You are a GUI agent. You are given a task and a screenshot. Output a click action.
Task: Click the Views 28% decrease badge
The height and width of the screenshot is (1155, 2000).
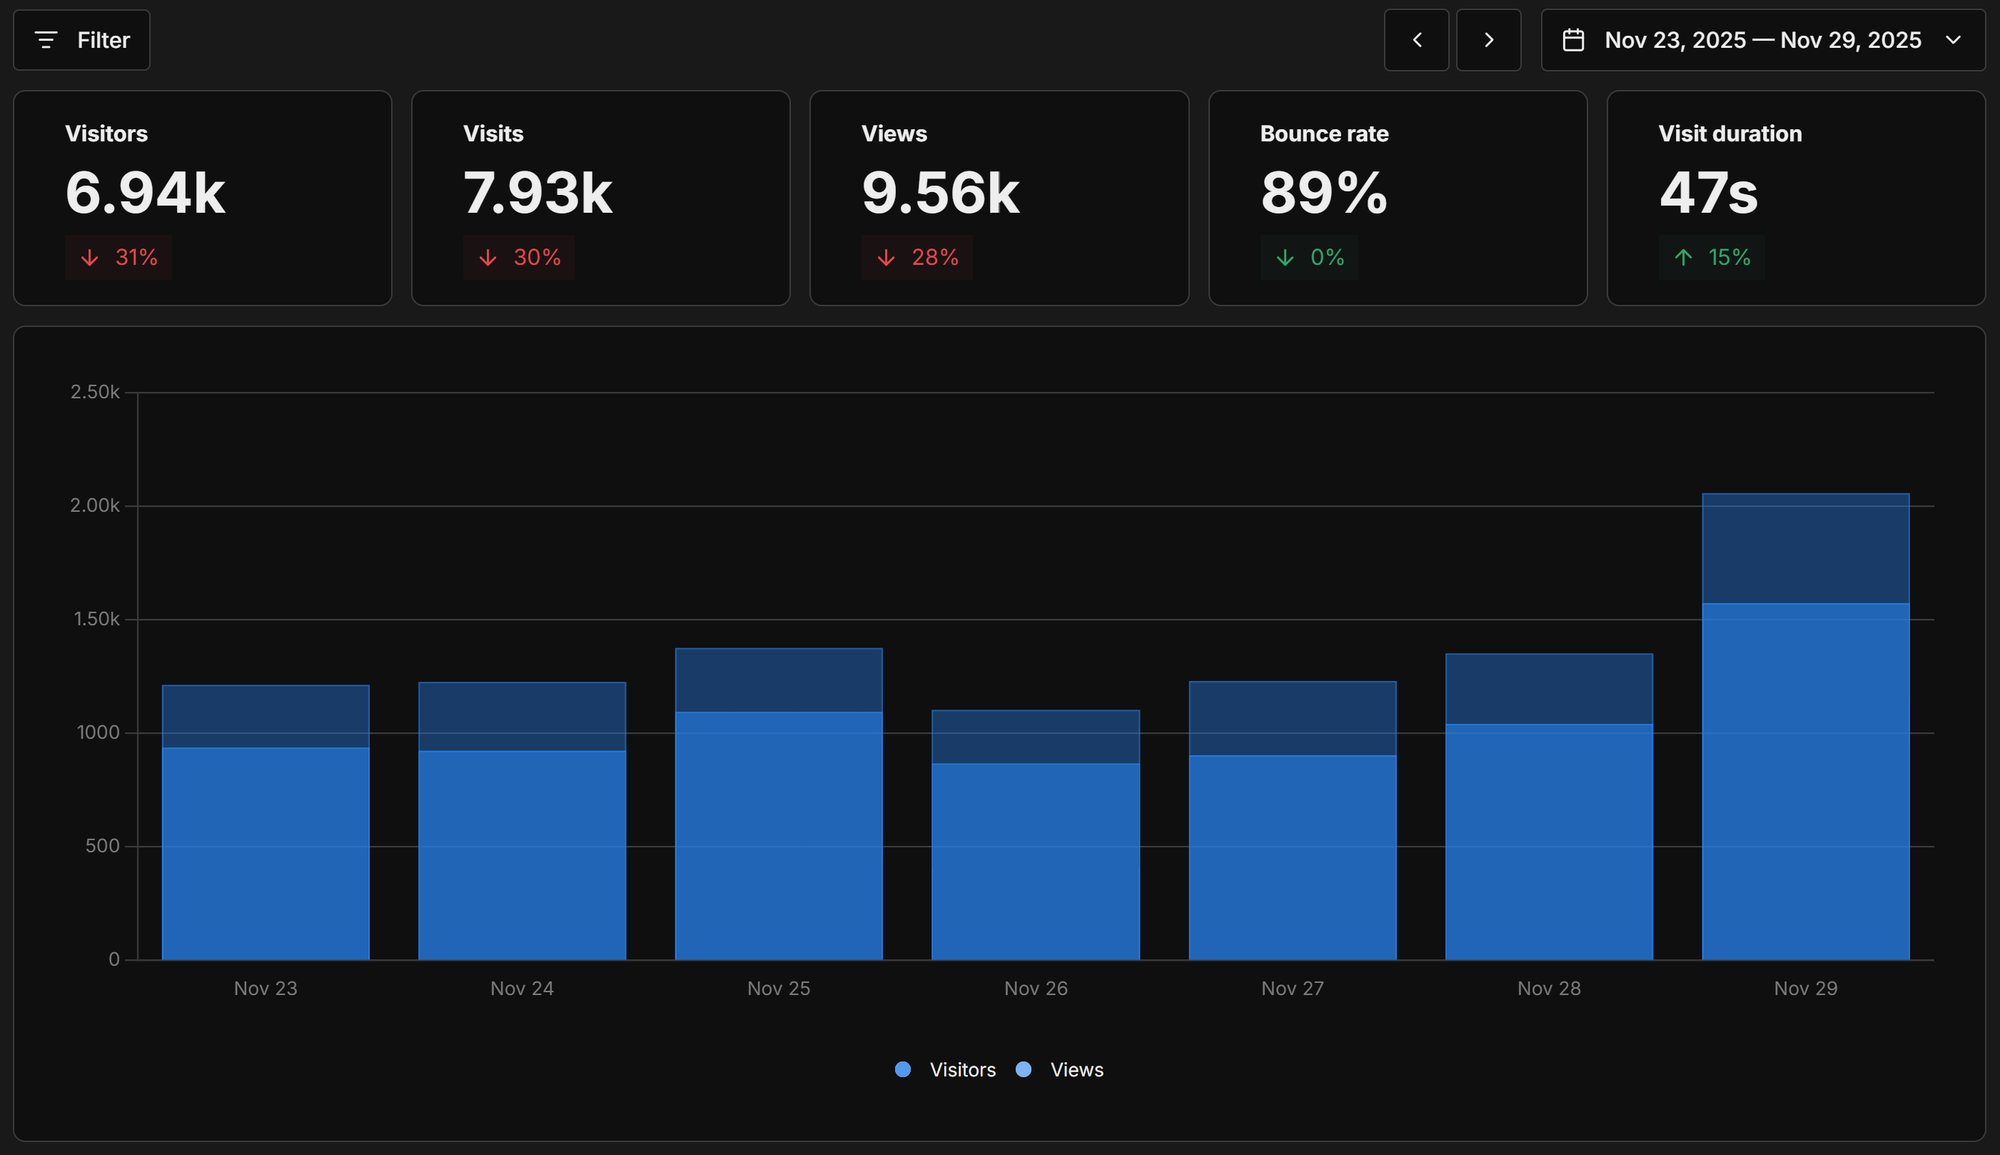[x=916, y=258]
